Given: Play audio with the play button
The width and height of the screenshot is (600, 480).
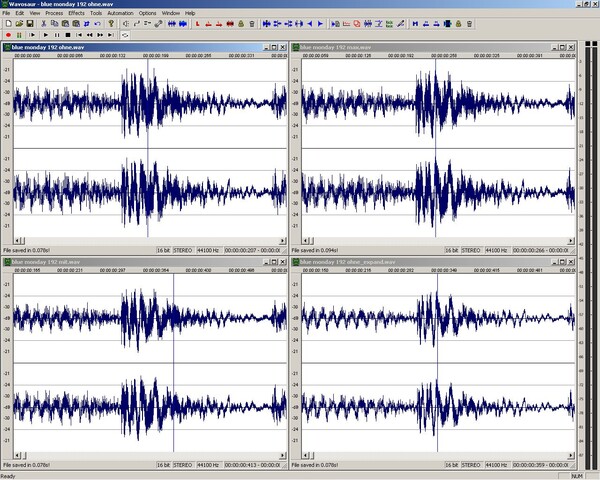Looking at the screenshot, I should point(46,35).
